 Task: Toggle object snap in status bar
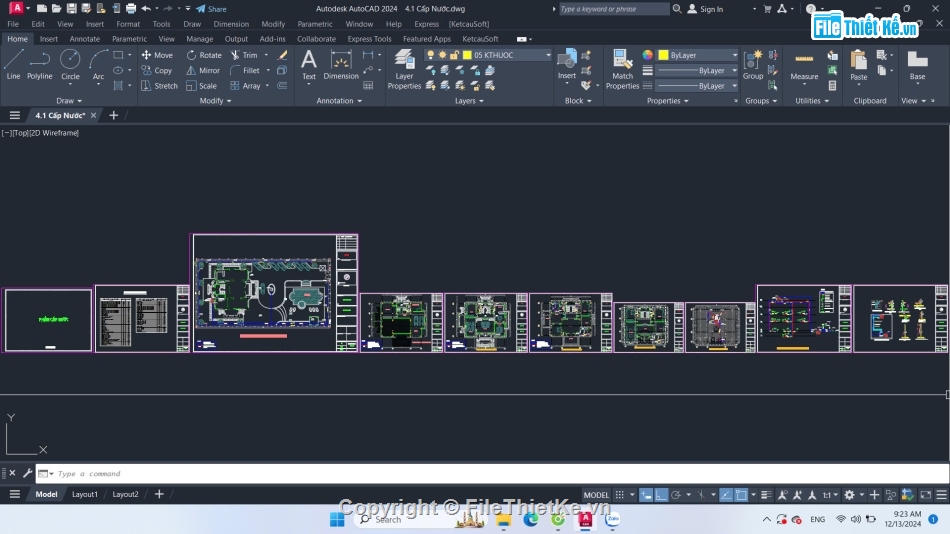(x=741, y=495)
